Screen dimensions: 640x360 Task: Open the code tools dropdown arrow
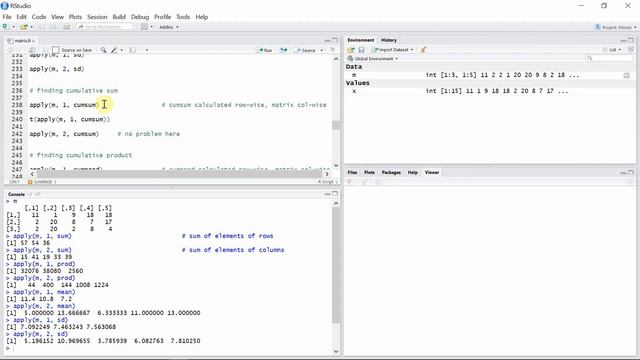[122, 50]
